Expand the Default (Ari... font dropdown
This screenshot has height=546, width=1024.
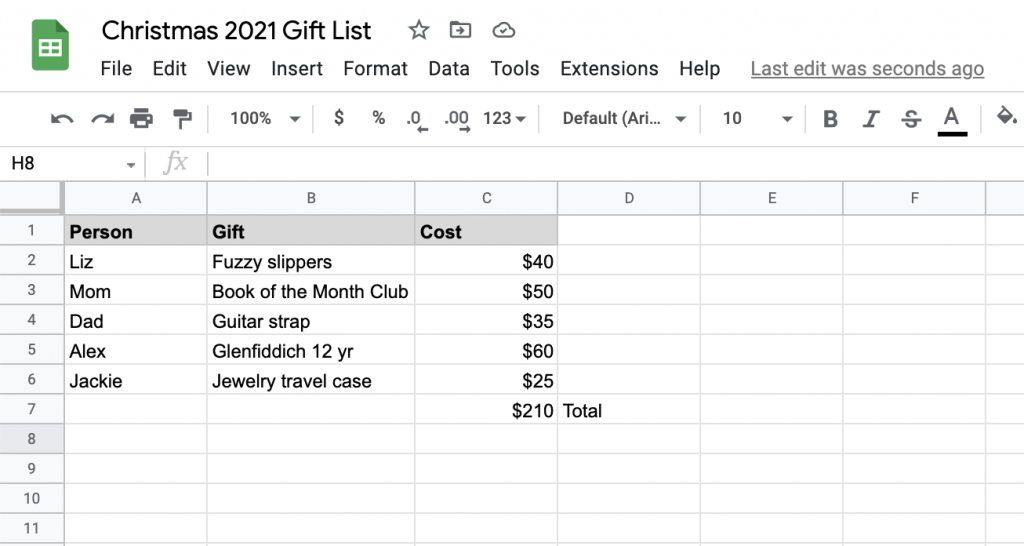tap(624, 118)
